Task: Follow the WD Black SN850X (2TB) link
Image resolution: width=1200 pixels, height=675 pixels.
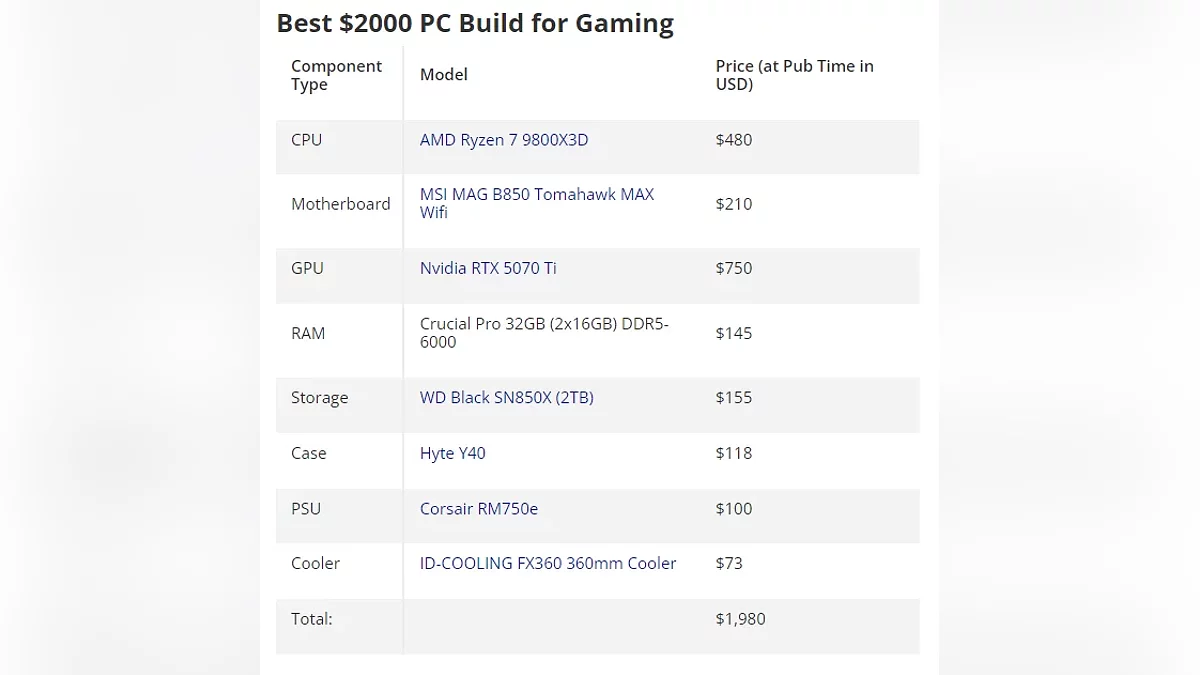Action: 506,397
